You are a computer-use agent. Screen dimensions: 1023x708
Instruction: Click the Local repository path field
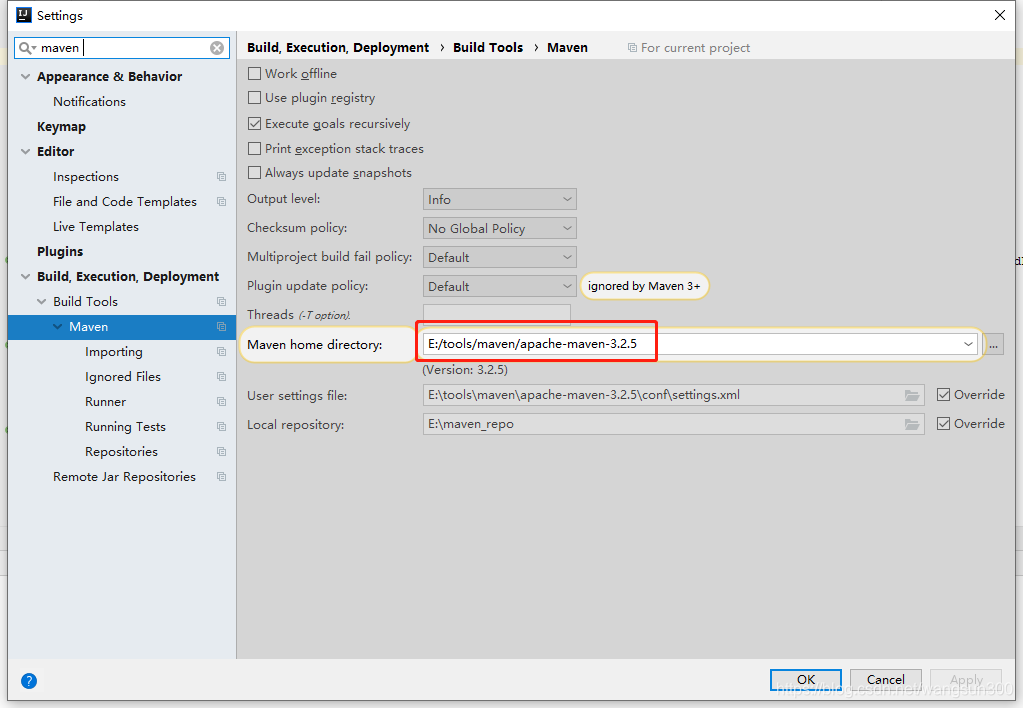[673, 424]
